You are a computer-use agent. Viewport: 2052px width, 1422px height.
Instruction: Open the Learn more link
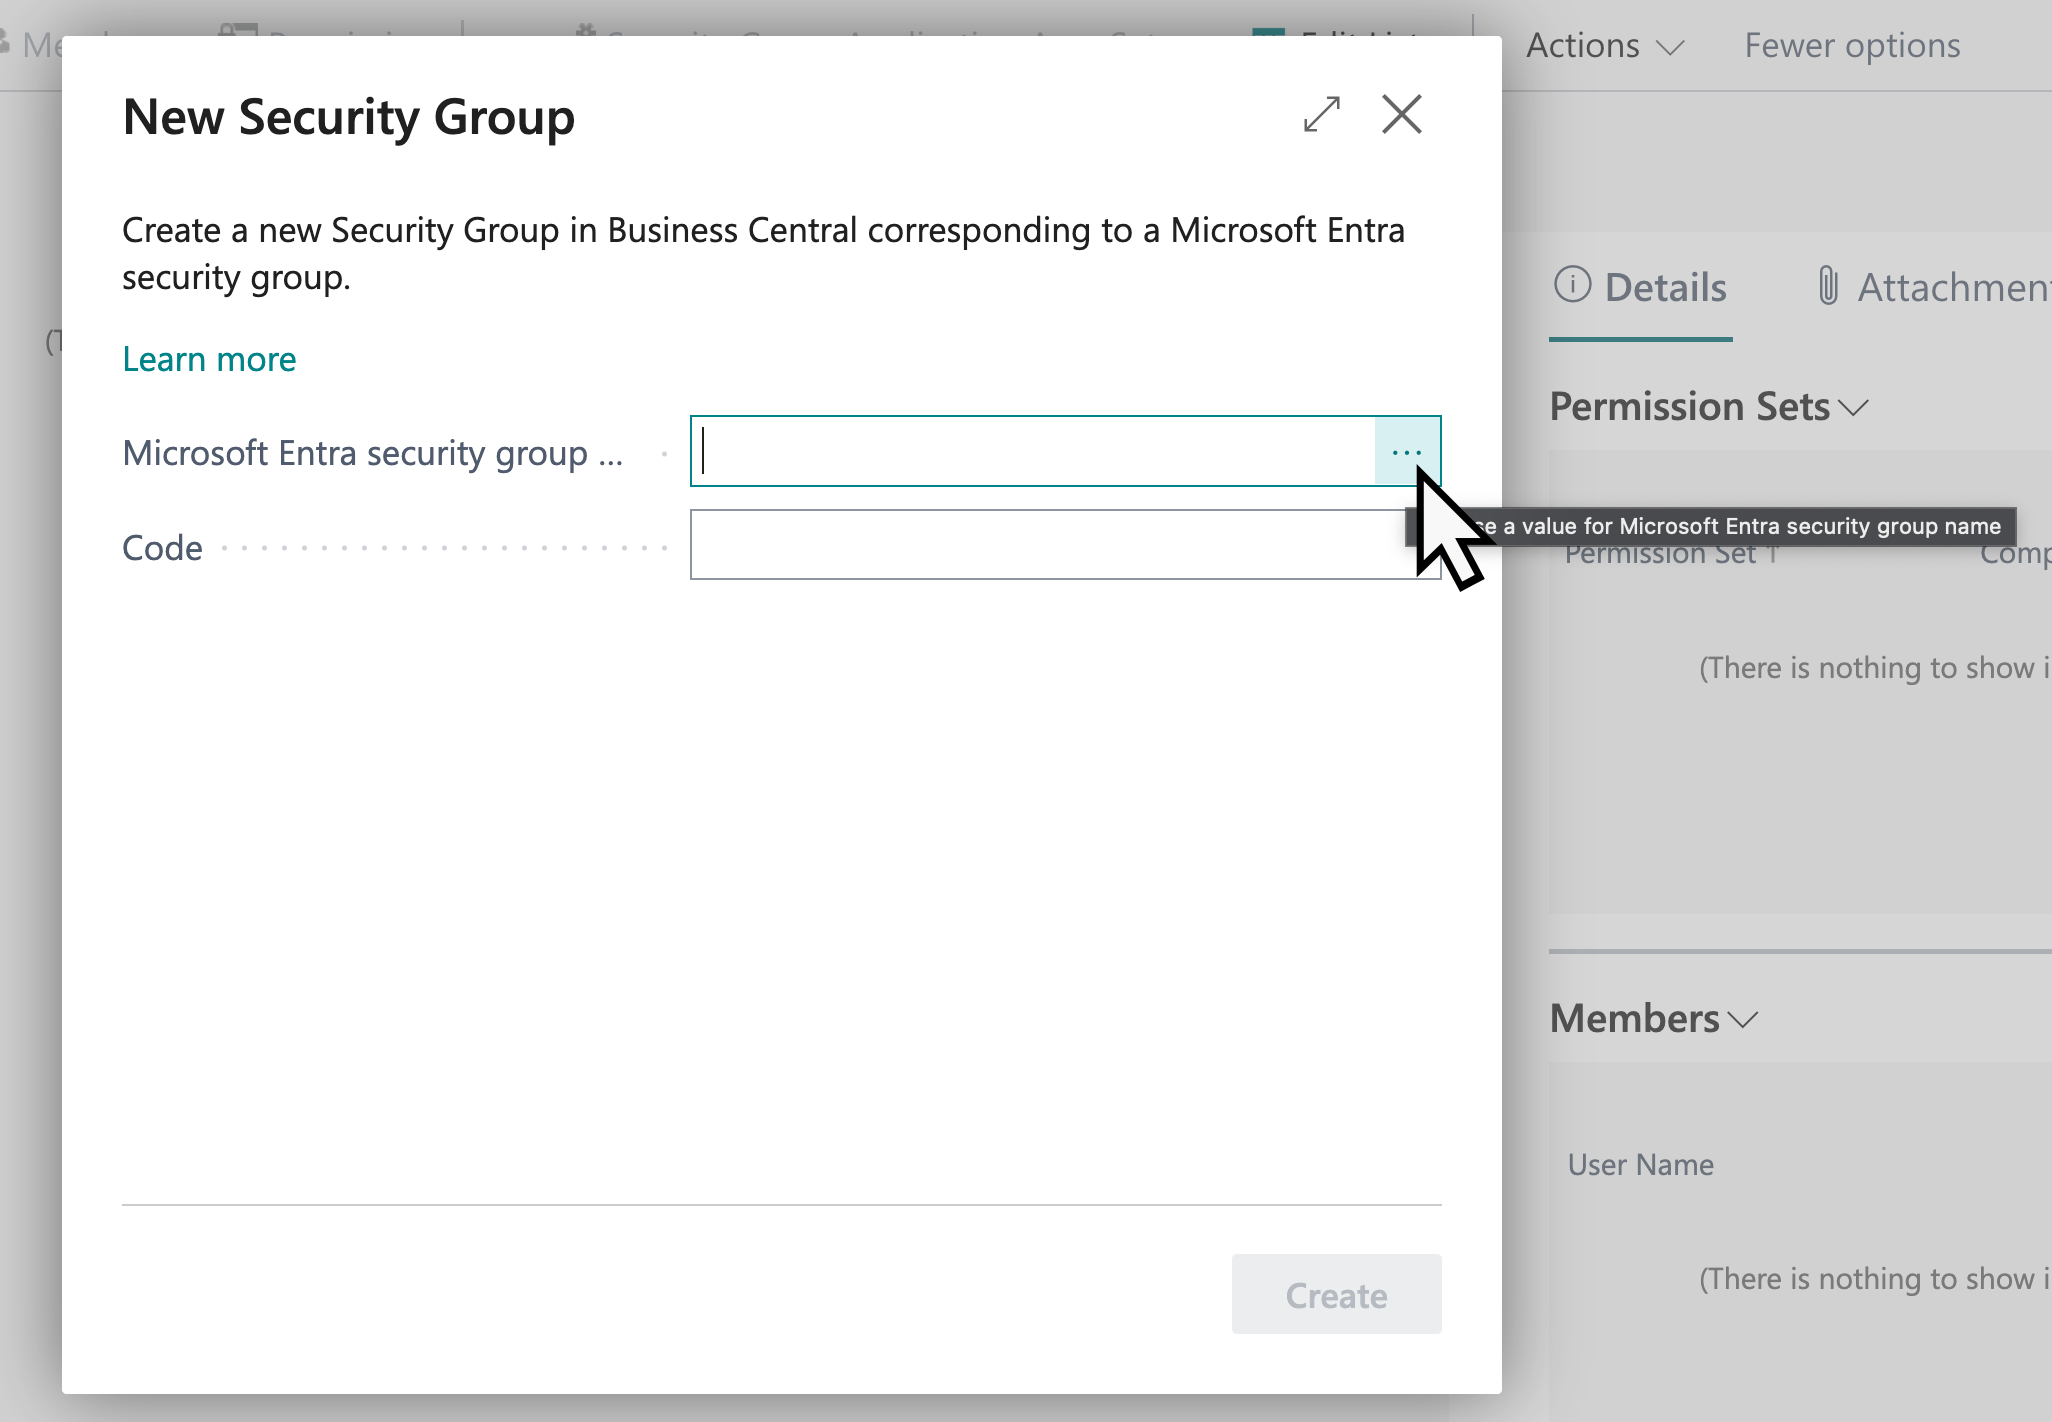(209, 359)
